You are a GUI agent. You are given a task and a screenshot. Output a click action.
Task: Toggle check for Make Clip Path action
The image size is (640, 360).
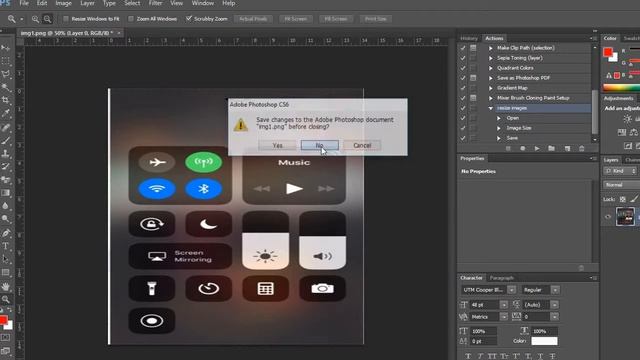click(x=463, y=48)
